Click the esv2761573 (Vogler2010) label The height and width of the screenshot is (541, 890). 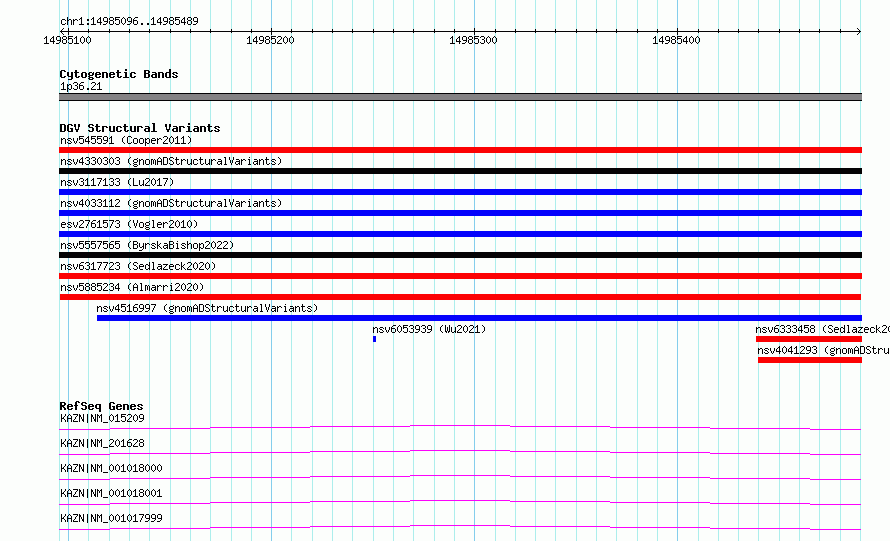(129, 224)
